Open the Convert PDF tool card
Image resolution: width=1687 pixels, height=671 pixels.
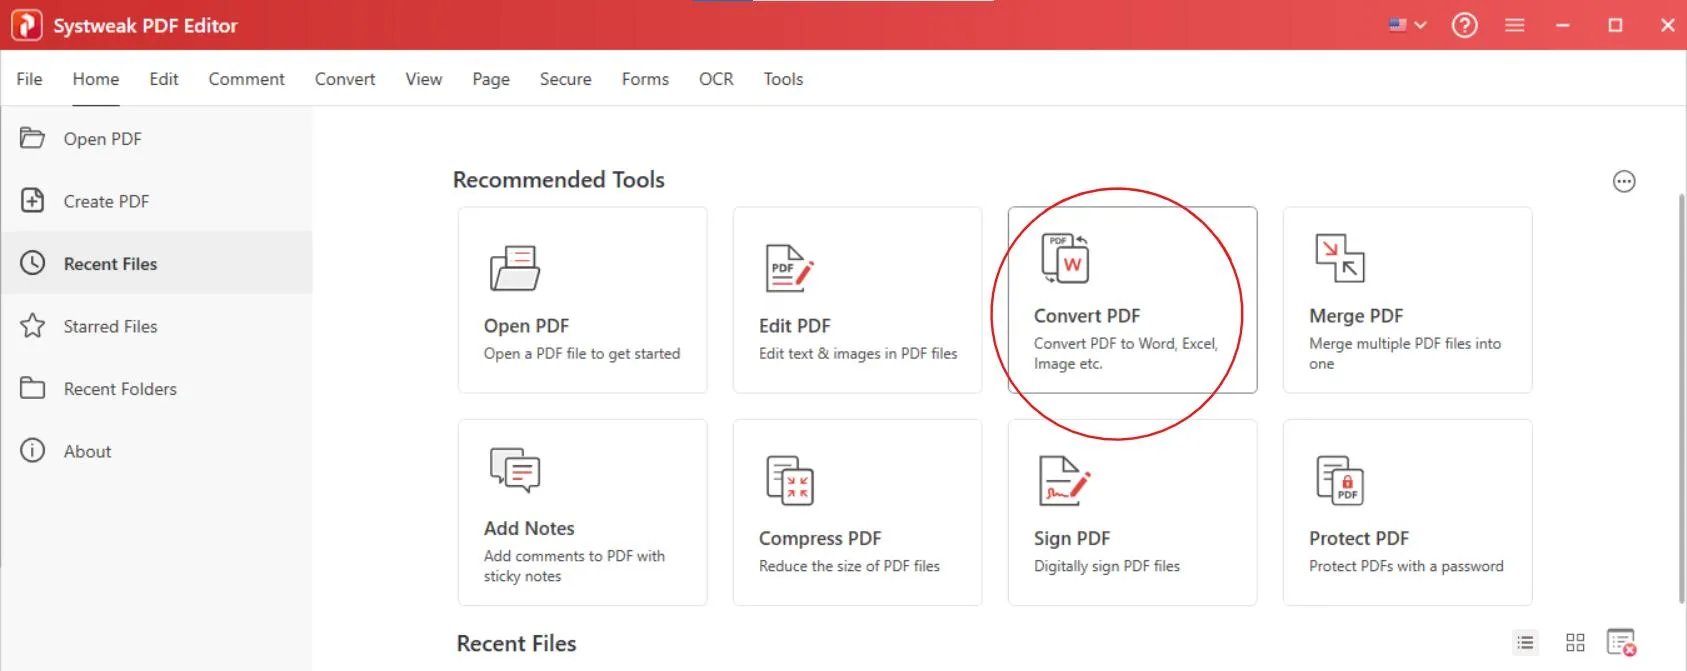click(1131, 300)
